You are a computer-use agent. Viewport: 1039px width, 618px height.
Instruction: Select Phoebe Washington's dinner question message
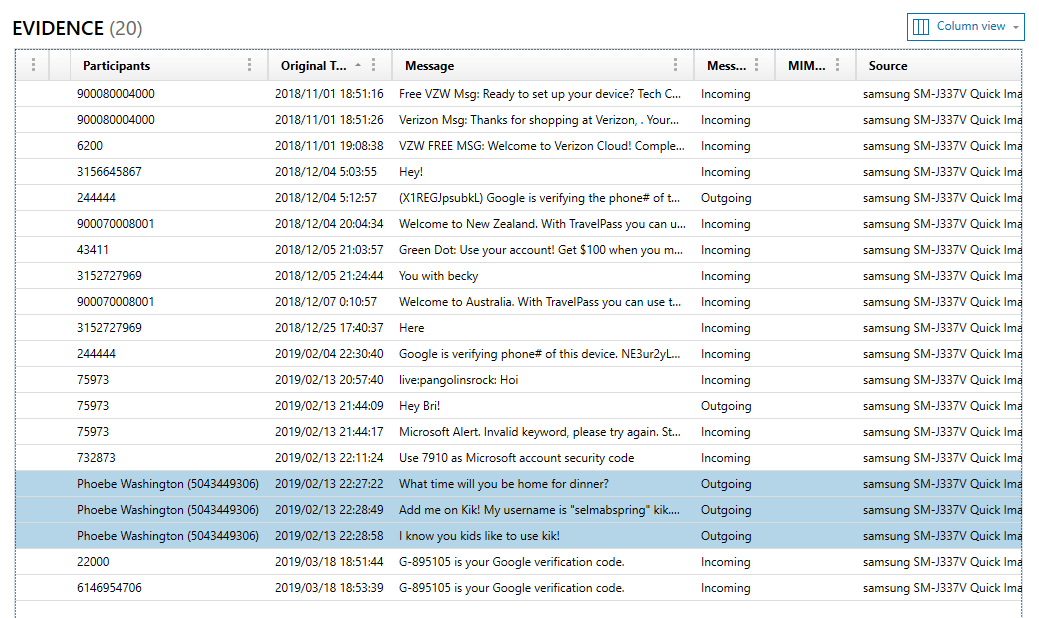click(x=500, y=483)
